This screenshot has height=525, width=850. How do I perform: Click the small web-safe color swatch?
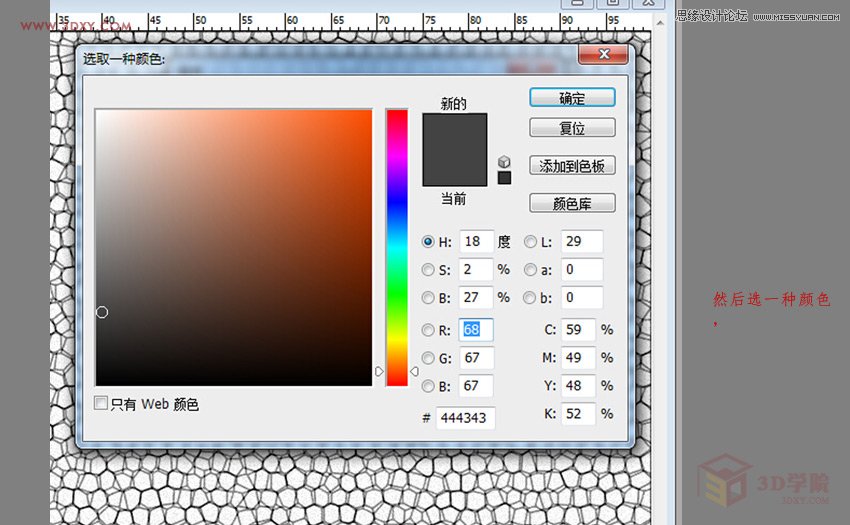click(504, 178)
